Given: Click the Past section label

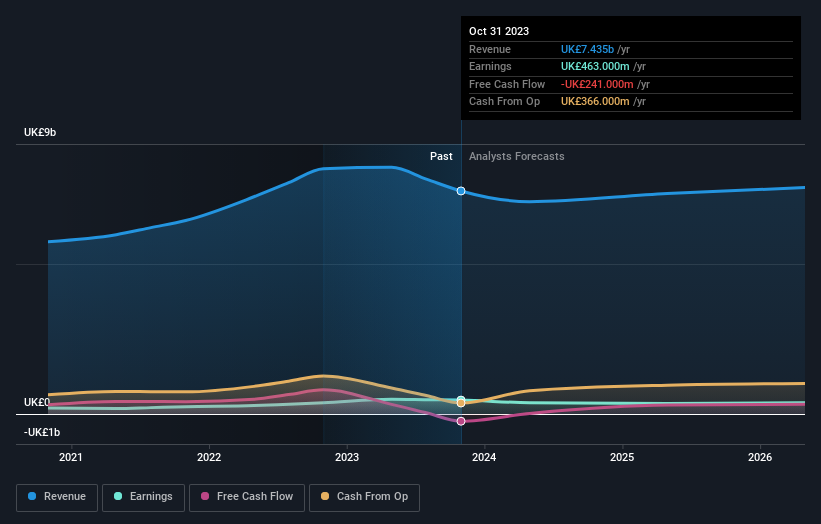Looking at the screenshot, I should (441, 157).
